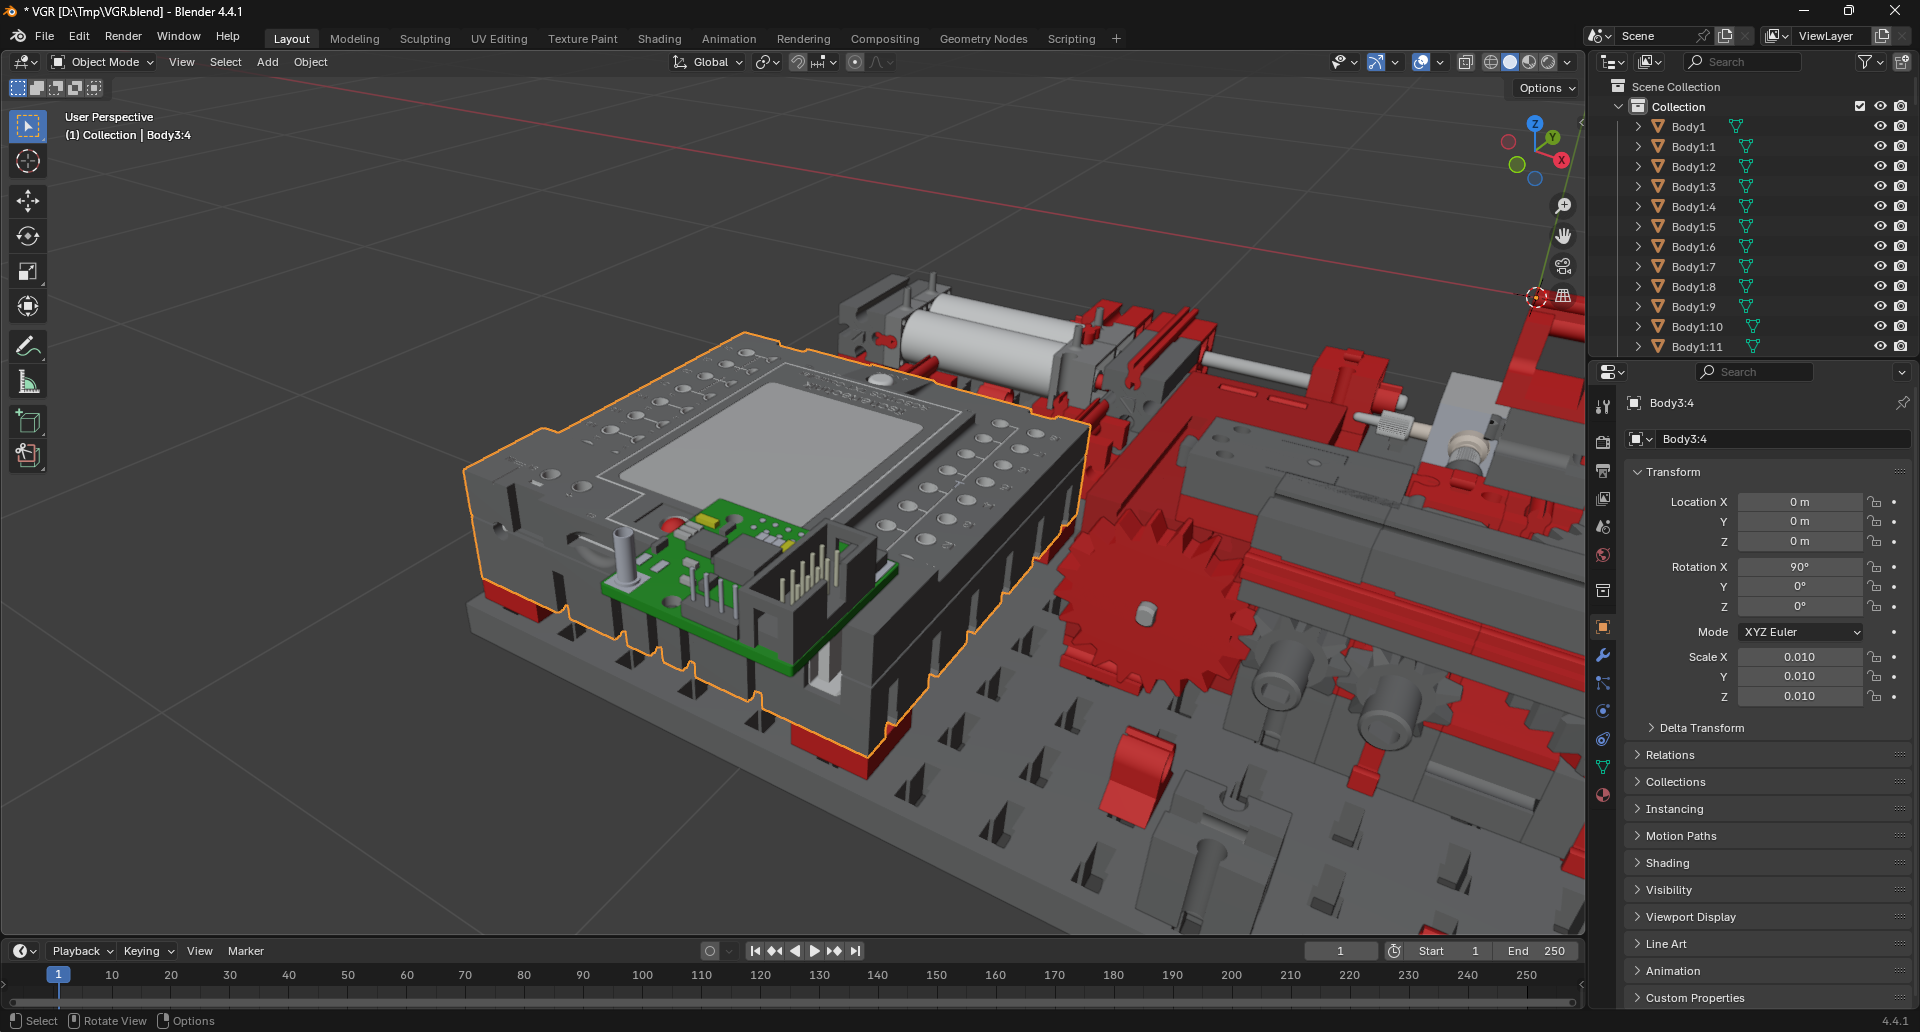Open the Render properties tab
The height and width of the screenshot is (1032, 1920).
tap(1603, 441)
